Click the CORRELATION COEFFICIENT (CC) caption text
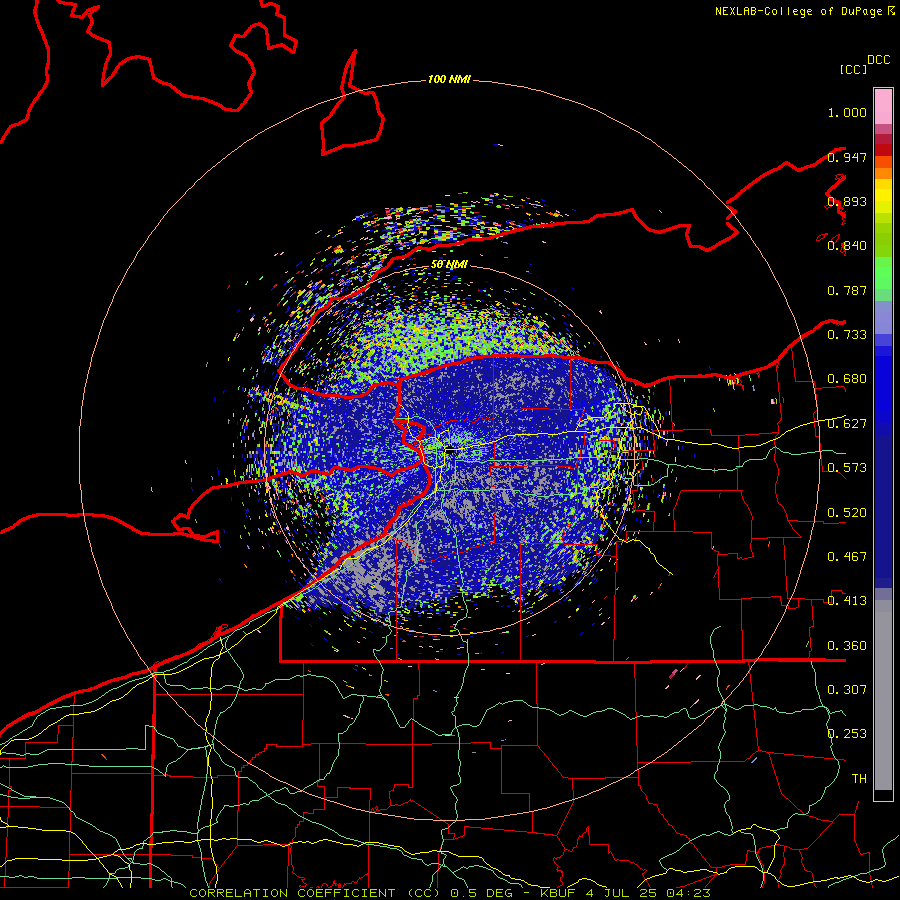The height and width of the screenshot is (900, 900). [313, 893]
